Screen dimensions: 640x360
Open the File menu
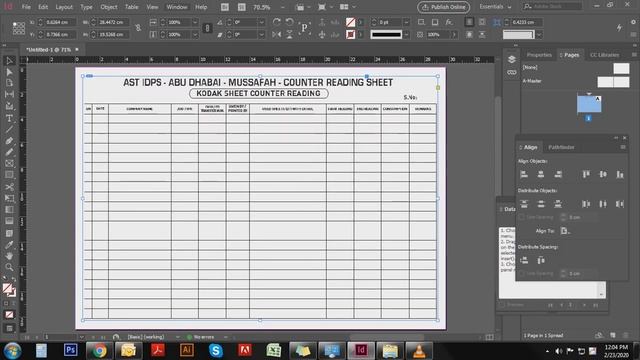[26, 7]
